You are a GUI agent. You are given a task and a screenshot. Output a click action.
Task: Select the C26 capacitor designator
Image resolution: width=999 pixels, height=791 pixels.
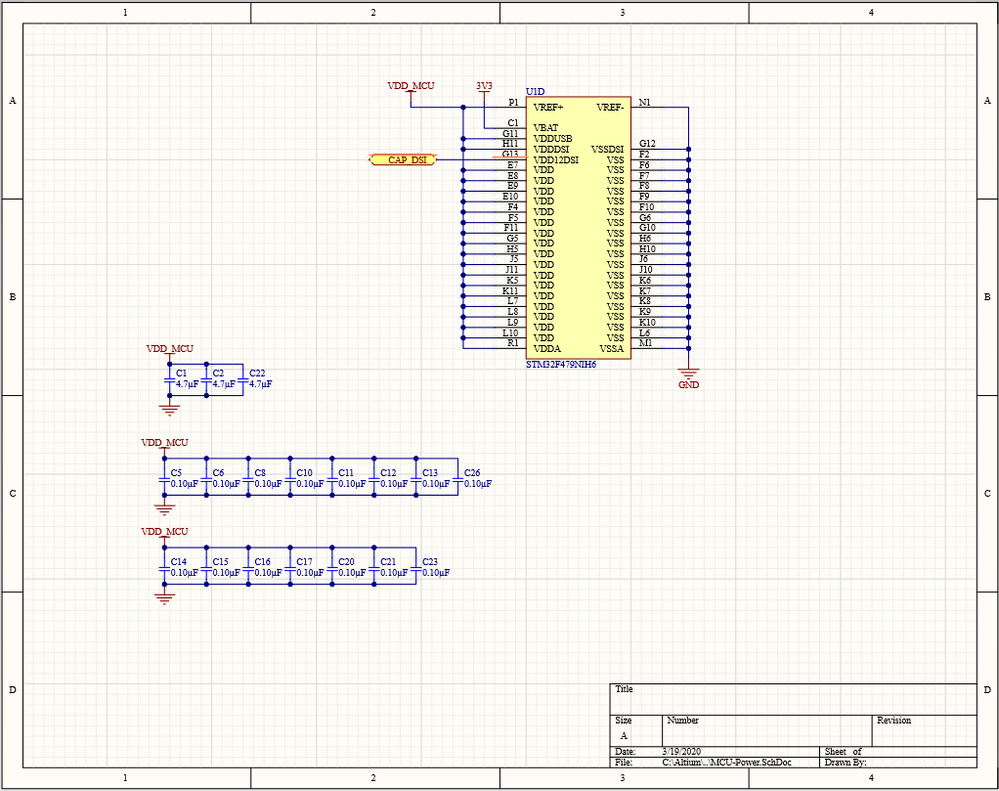click(472, 473)
